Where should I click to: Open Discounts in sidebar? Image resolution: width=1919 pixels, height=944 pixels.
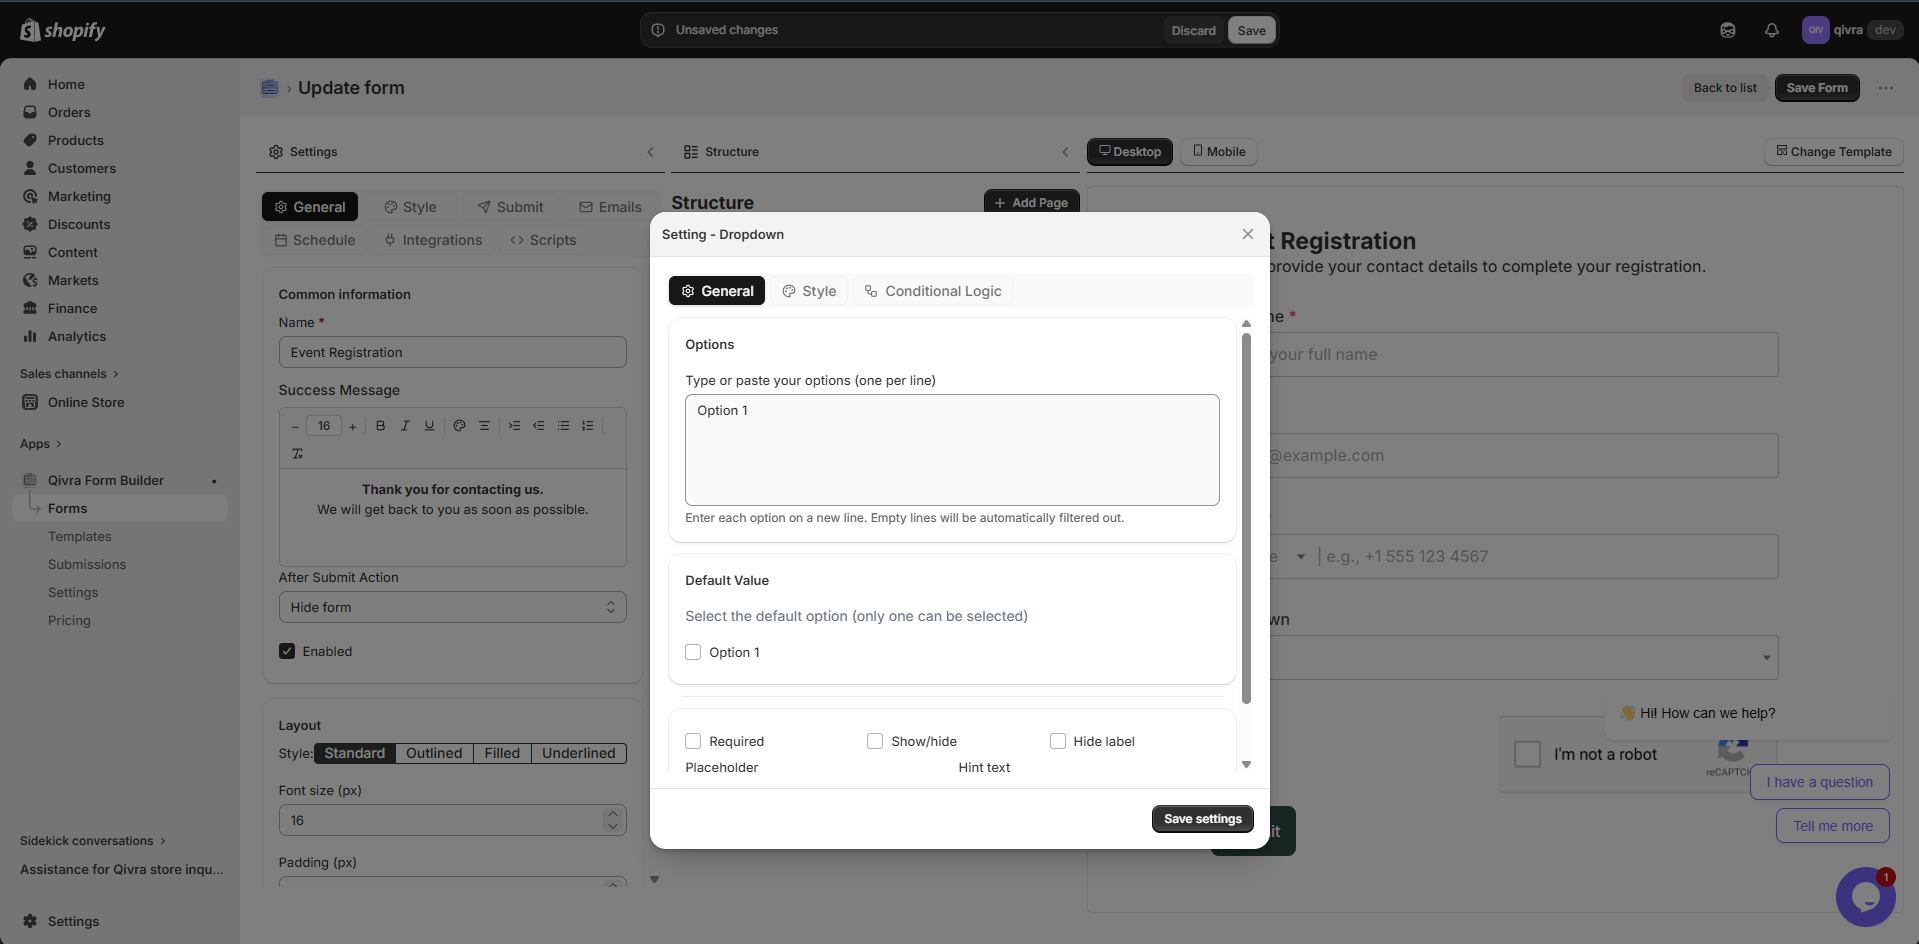pyautogui.click(x=79, y=224)
